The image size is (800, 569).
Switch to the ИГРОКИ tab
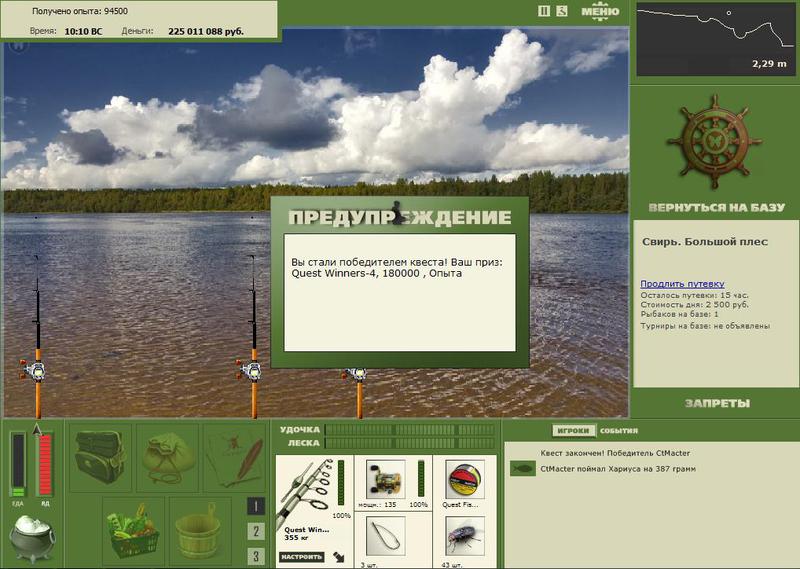point(573,431)
